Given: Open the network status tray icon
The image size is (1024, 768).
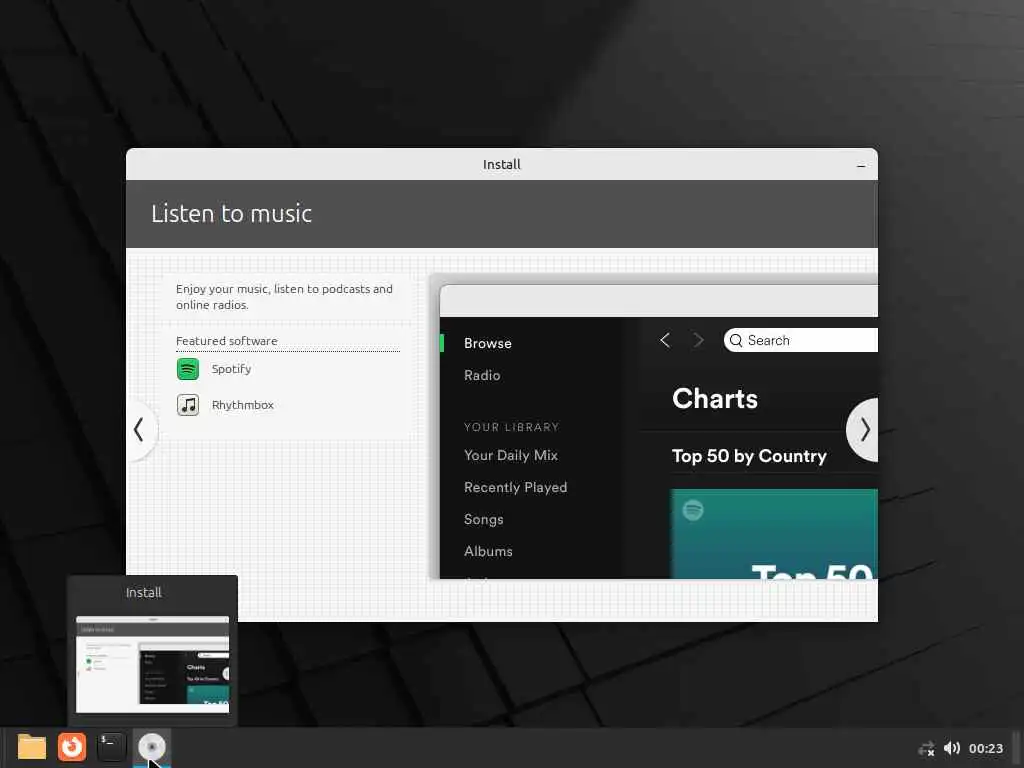Looking at the screenshot, I should 926,748.
